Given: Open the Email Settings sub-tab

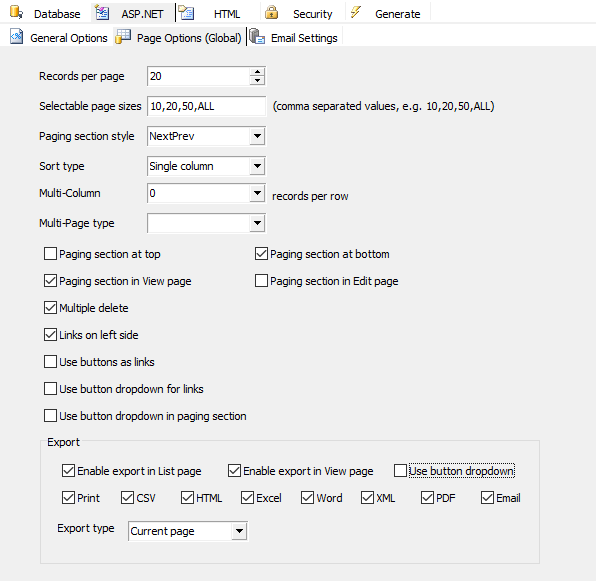Looking at the screenshot, I should (304, 38).
